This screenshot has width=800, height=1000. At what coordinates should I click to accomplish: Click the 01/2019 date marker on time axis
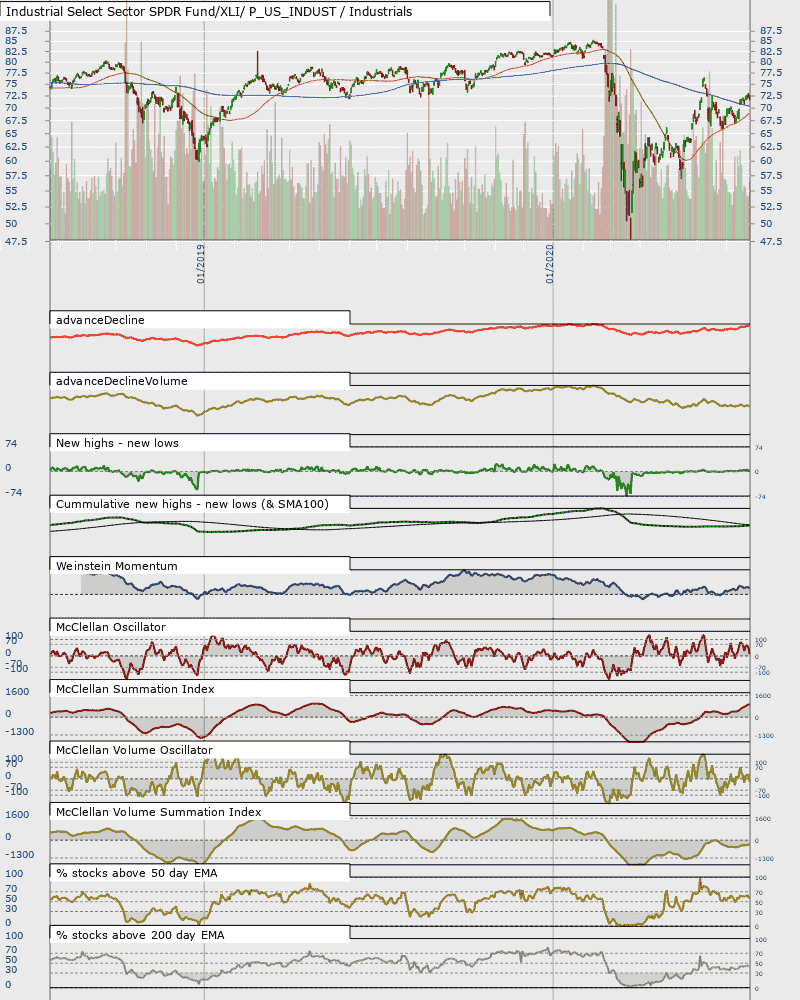(200, 264)
